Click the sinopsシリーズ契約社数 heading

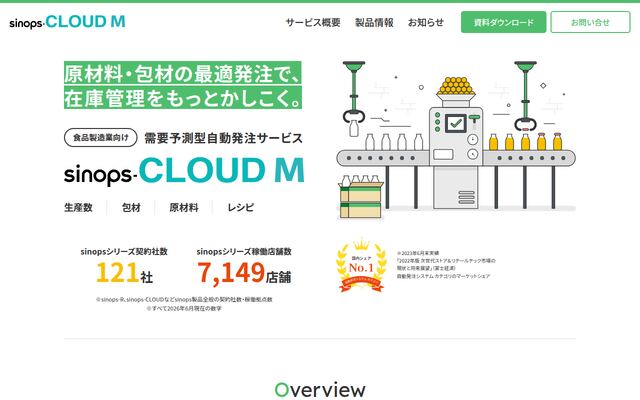coord(124,251)
